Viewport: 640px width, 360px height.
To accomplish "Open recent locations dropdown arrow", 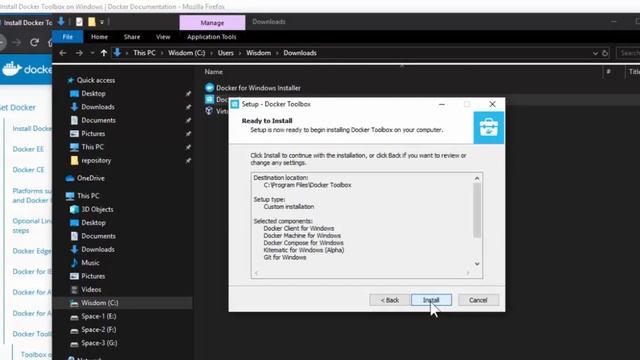I will click(x=92, y=53).
